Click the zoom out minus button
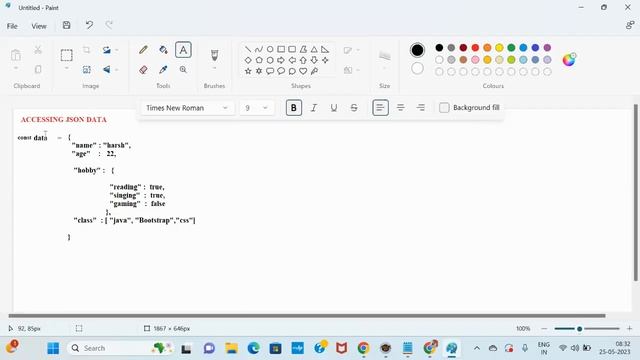Image resolution: width=640 pixels, height=360 pixels. point(544,329)
